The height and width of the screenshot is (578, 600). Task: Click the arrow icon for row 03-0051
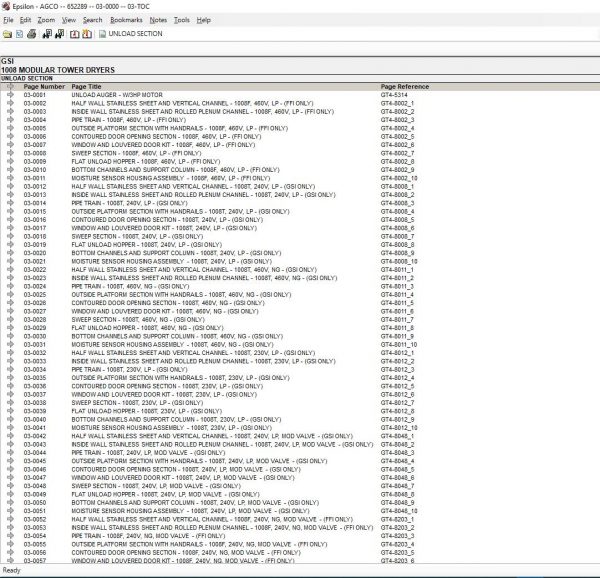[10, 511]
